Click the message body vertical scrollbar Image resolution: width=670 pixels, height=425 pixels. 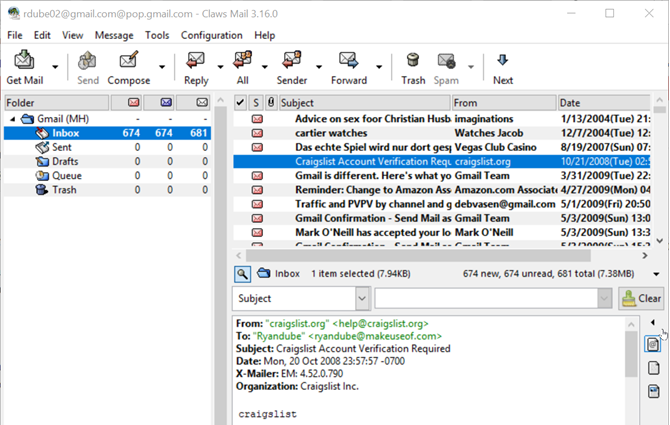coord(631,355)
